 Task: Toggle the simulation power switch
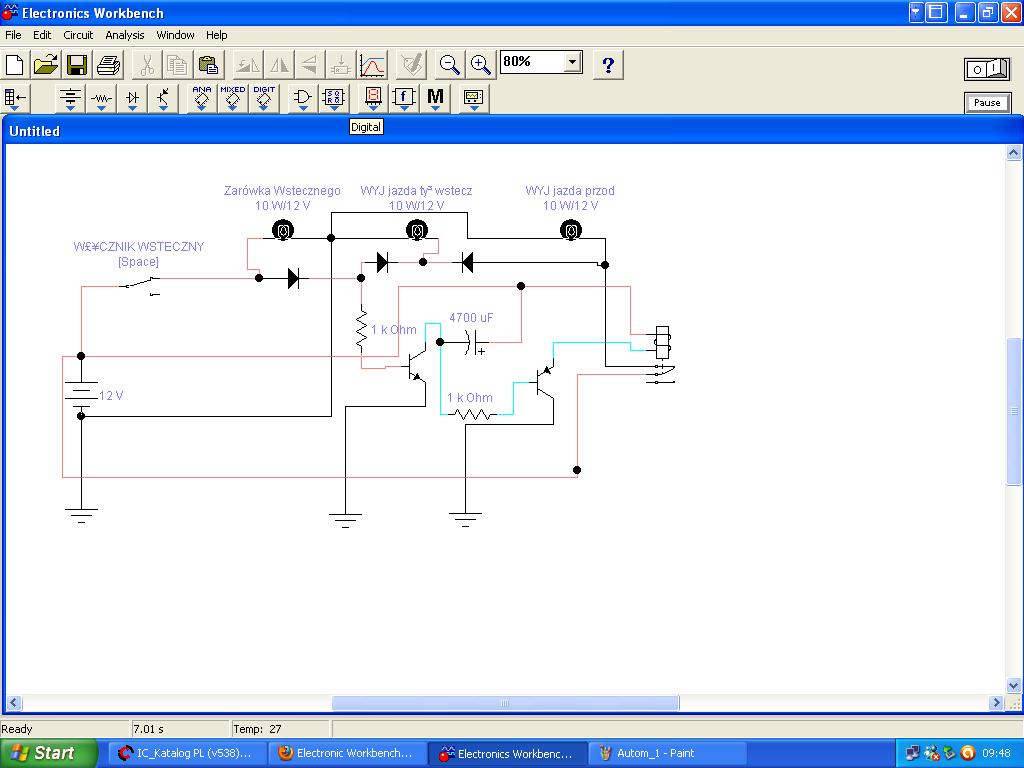[987, 69]
